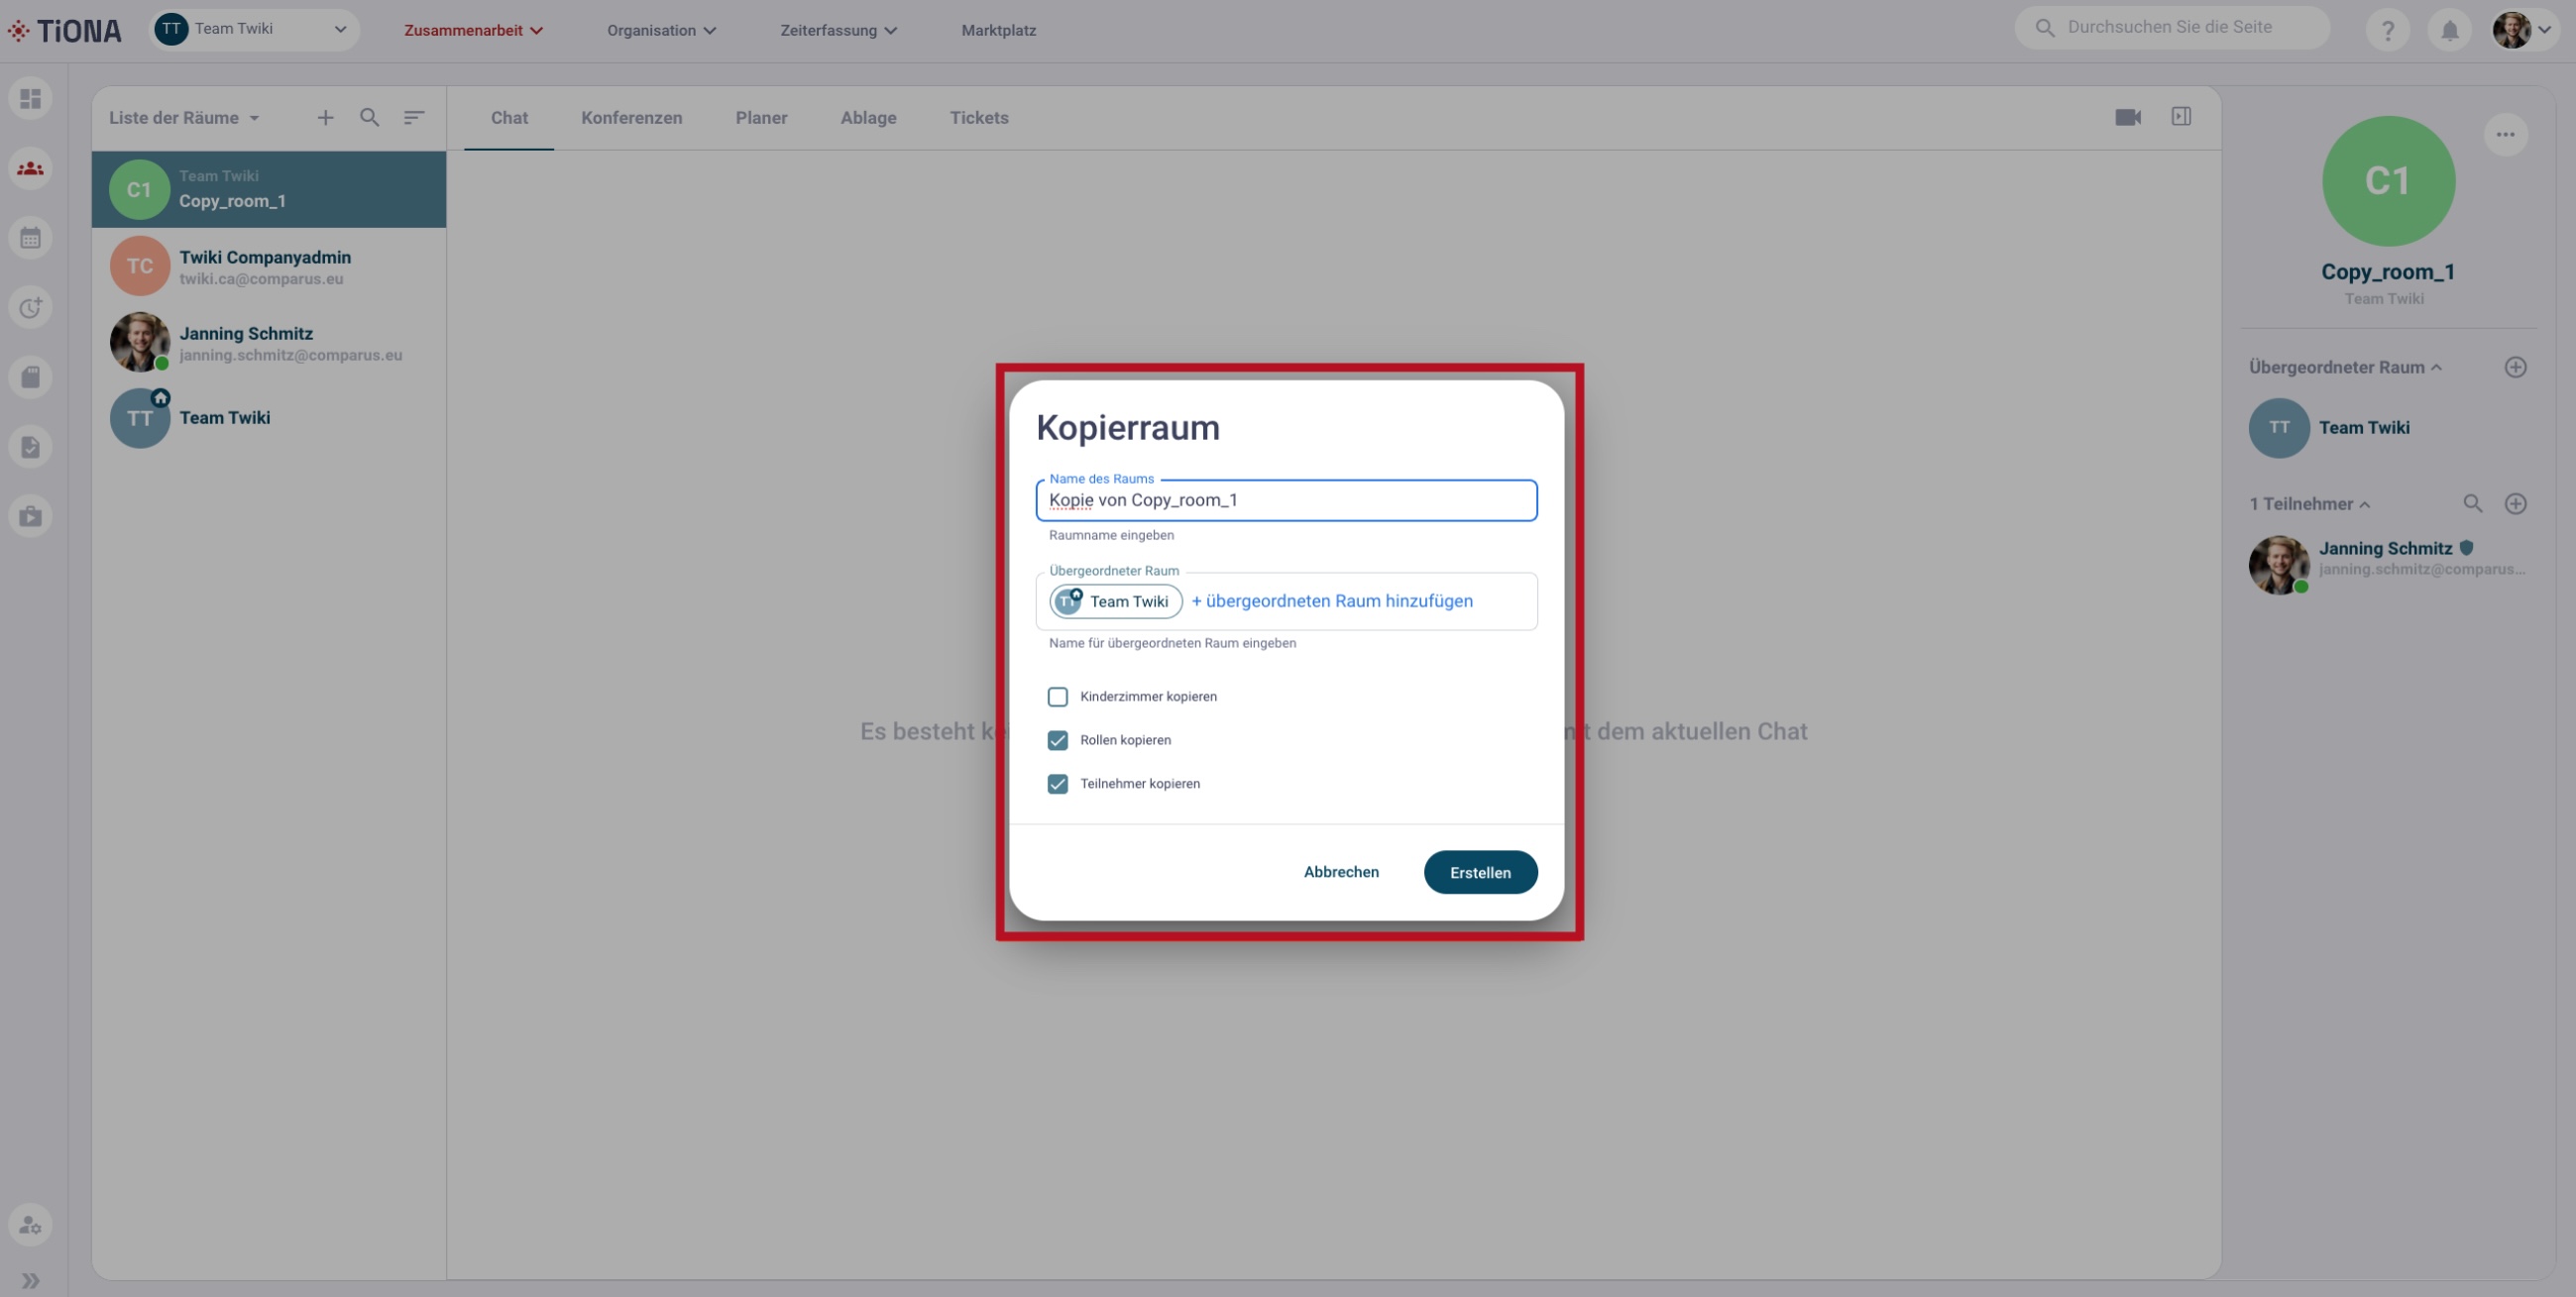Image resolution: width=2576 pixels, height=1297 pixels.
Task: Search the room list with the magnifier icon
Action: click(370, 118)
